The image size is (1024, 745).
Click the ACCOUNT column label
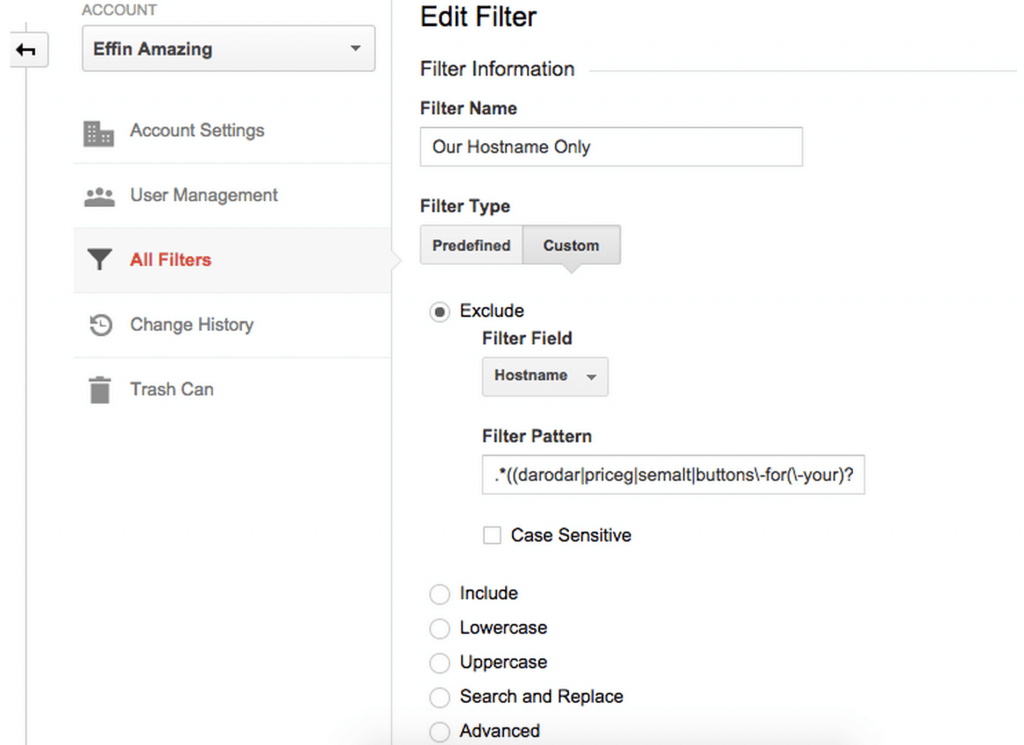tap(119, 10)
